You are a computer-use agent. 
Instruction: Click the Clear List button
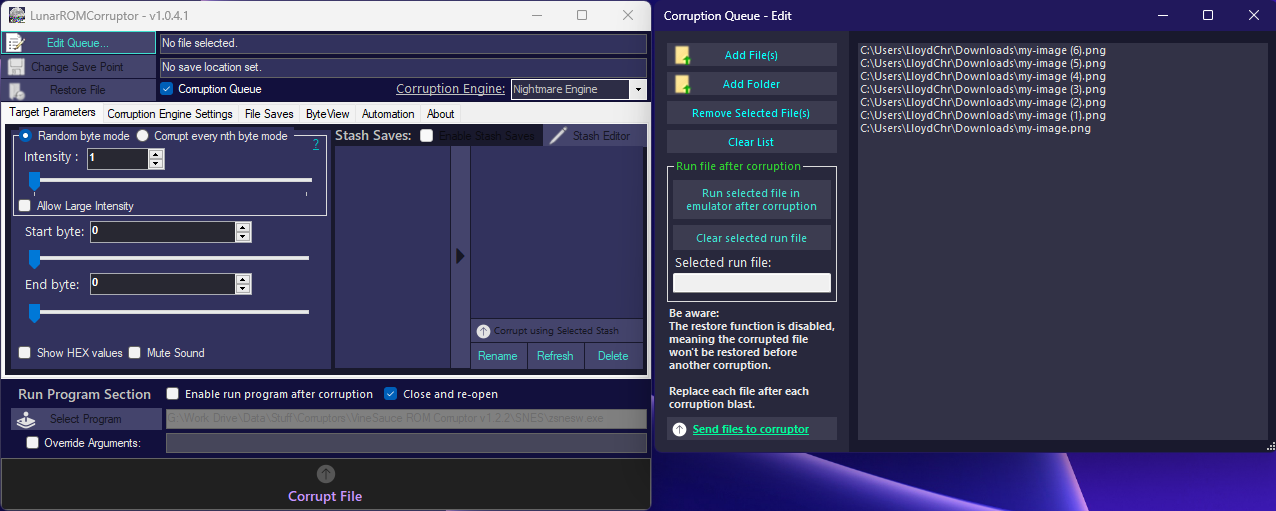coord(752,142)
